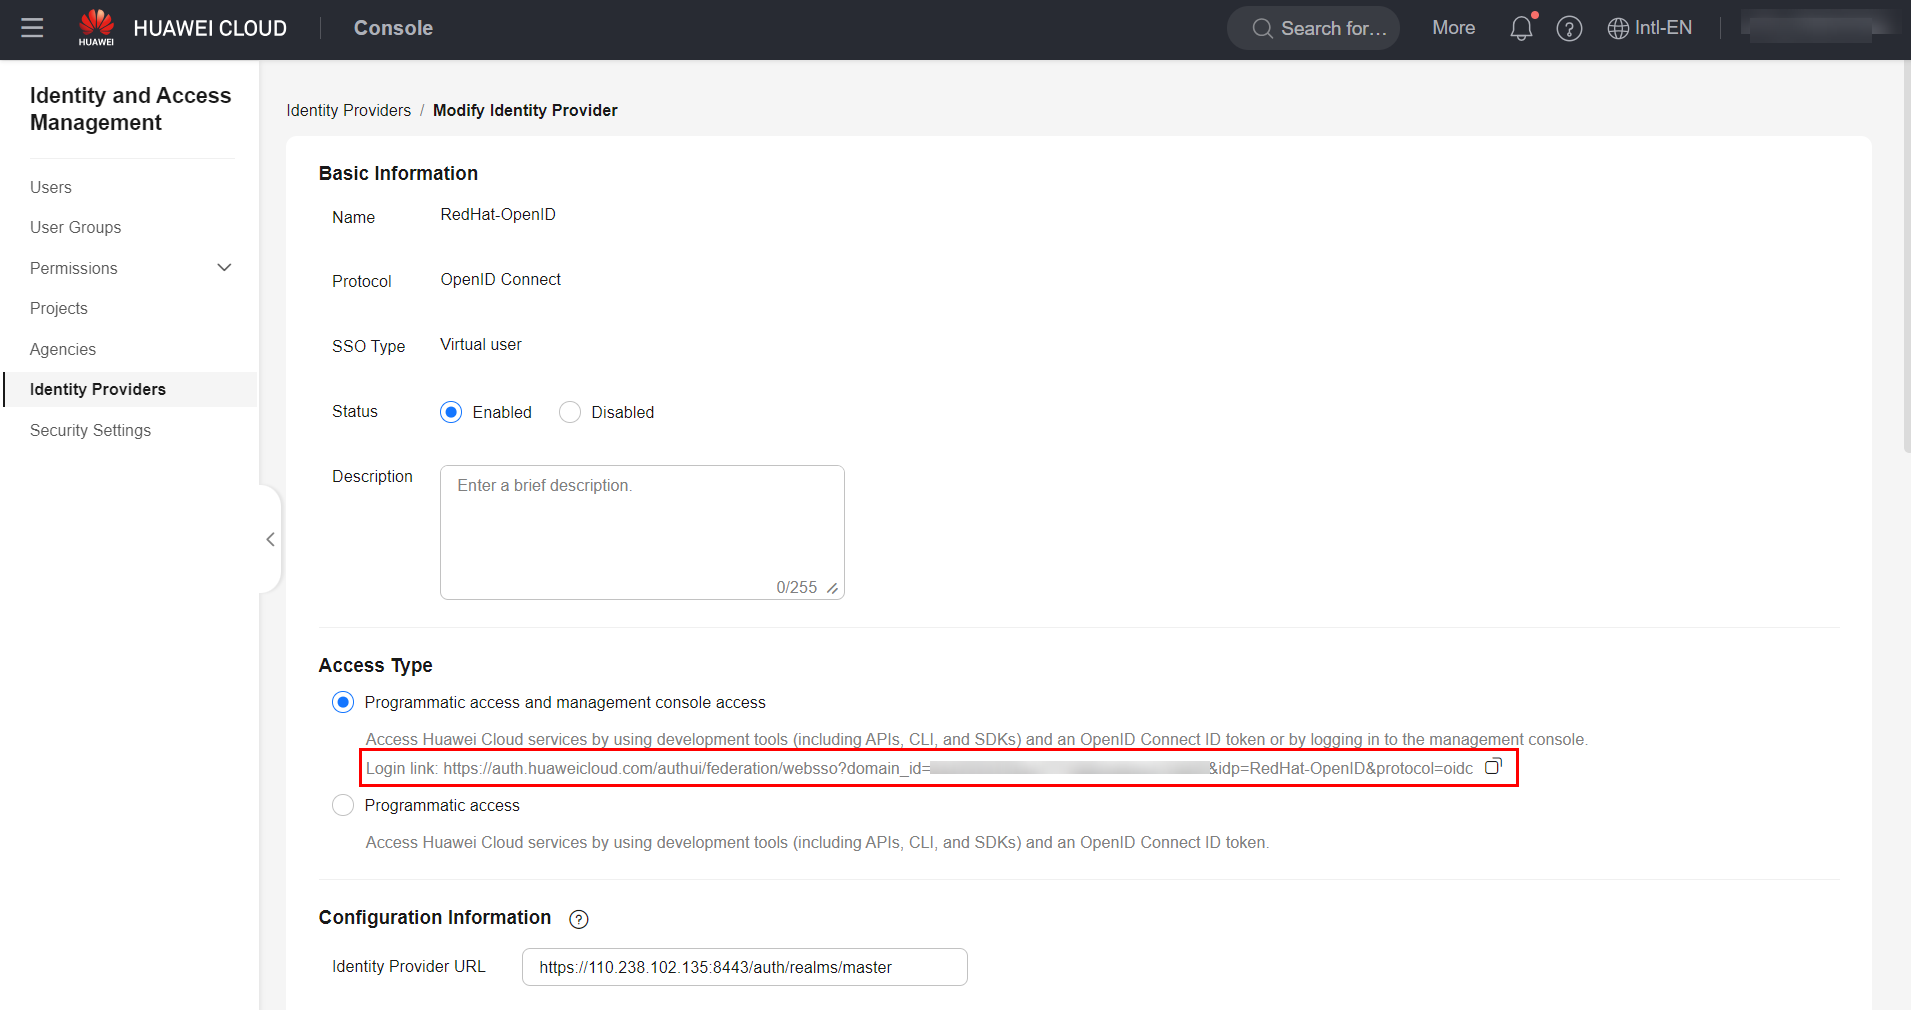Image resolution: width=1911 pixels, height=1010 pixels.
Task: Open the hamburger navigation menu
Action: coord(32,28)
